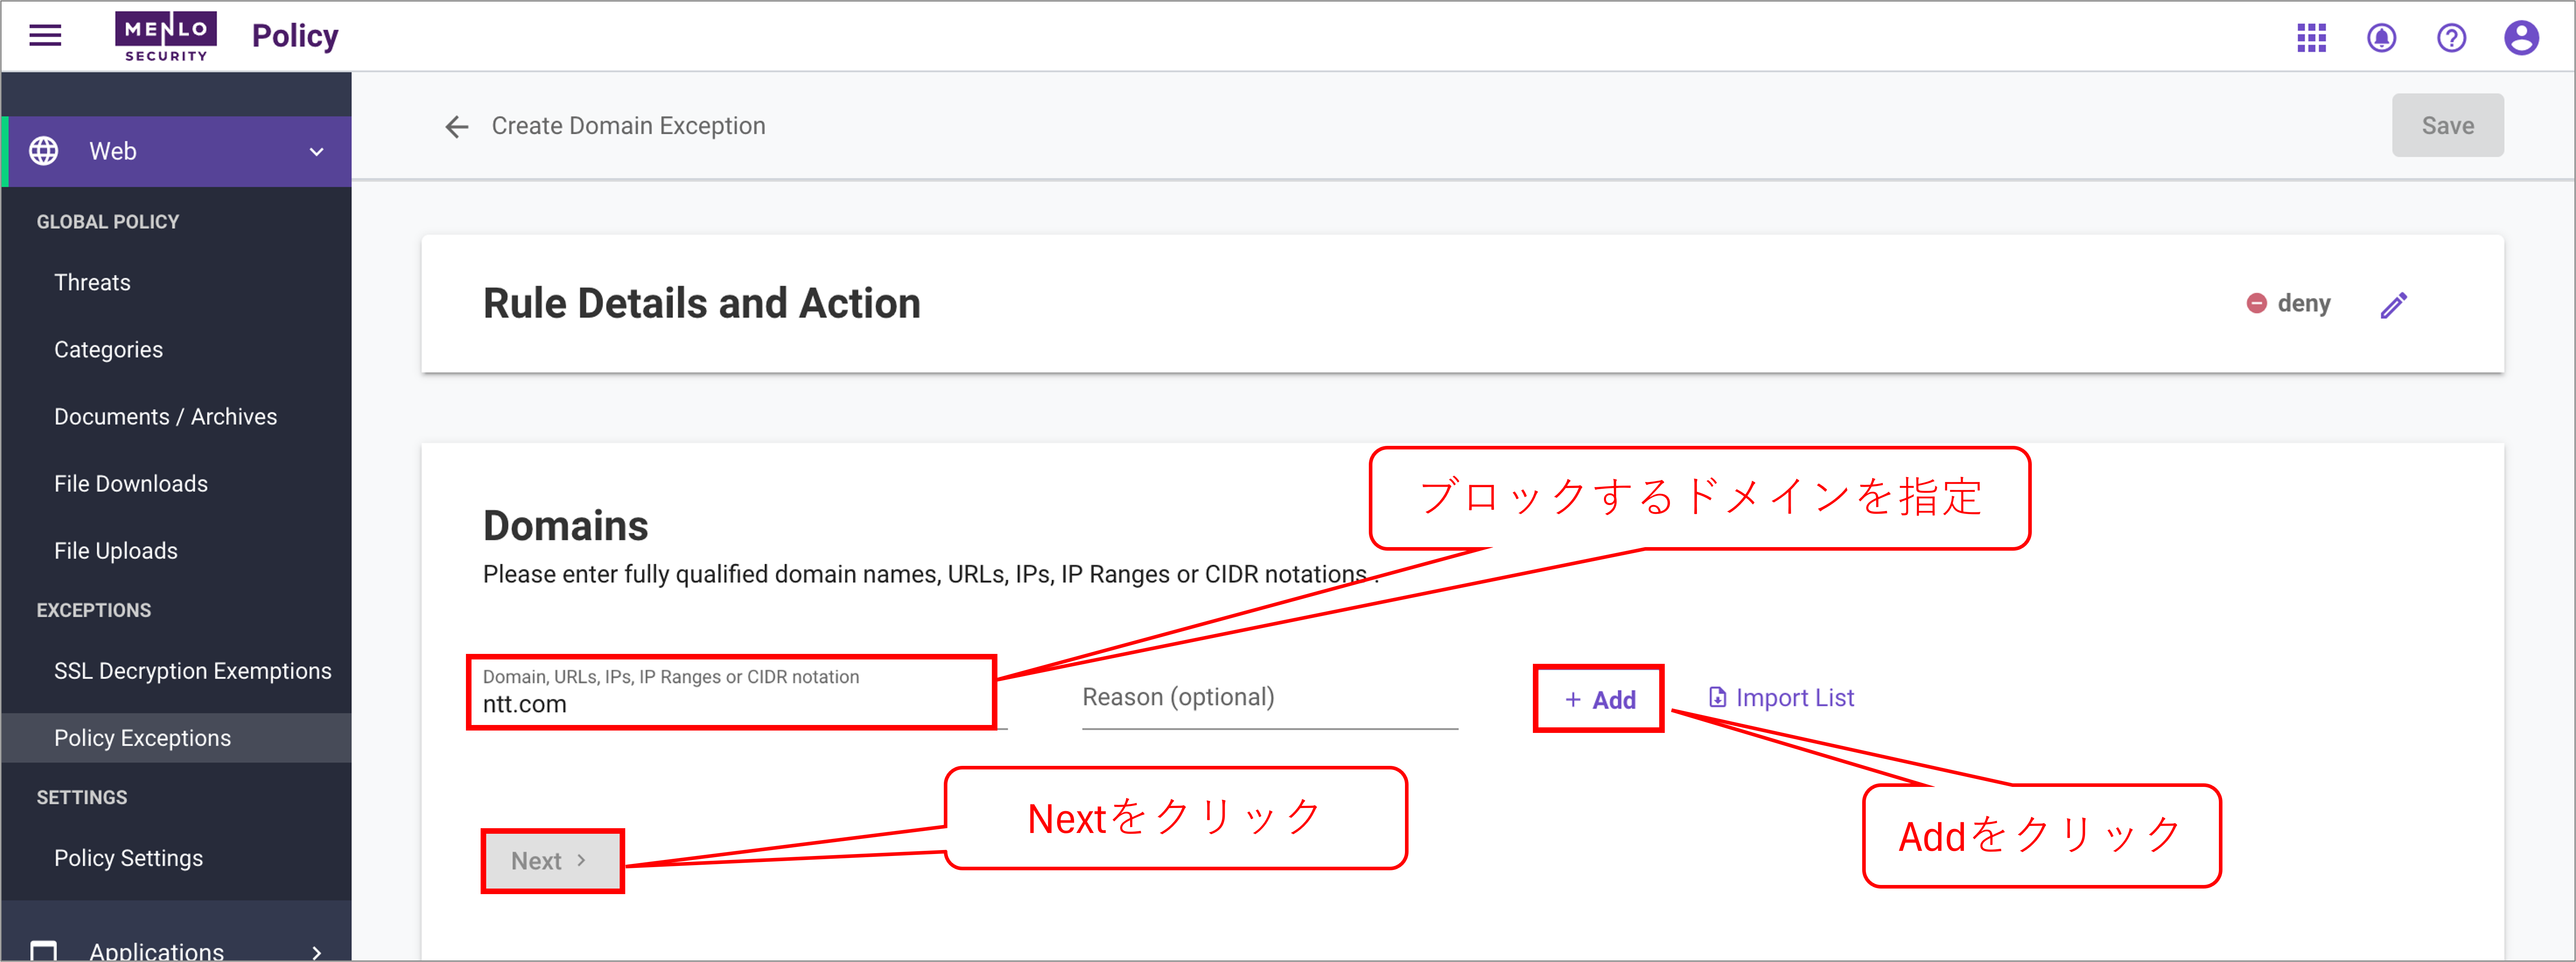Open the apps grid launcher
This screenshot has width=2576, height=962.
pyautogui.click(x=2311, y=38)
